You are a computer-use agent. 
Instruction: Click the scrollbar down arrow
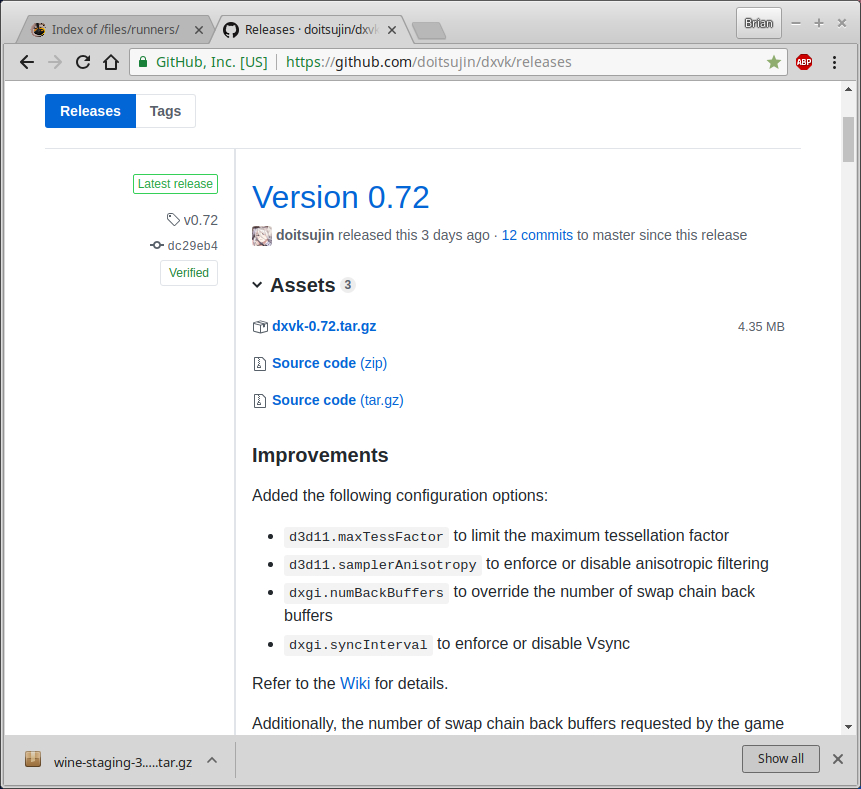click(x=848, y=726)
